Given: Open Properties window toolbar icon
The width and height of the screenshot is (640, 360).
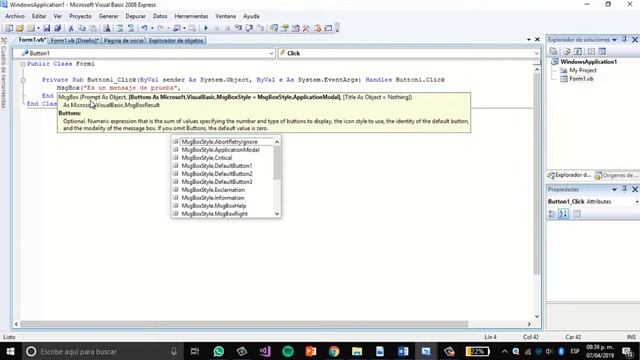Looking at the screenshot, I should (284, 28).
